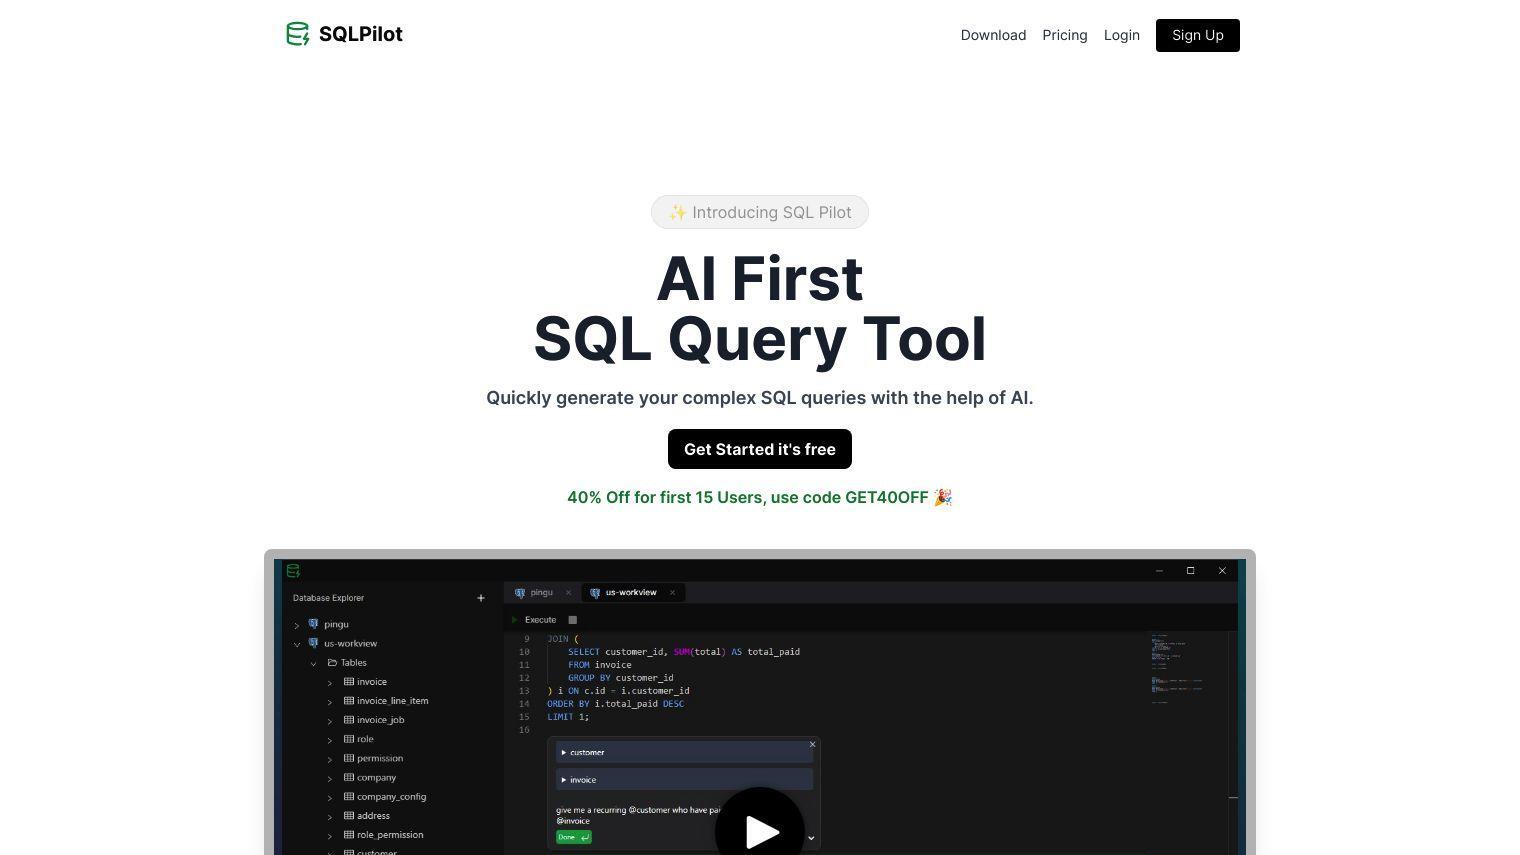Expand the company_config table chevron
Image resolution: width=1520 pixels, height=855 pixels.
coord(330,798)
